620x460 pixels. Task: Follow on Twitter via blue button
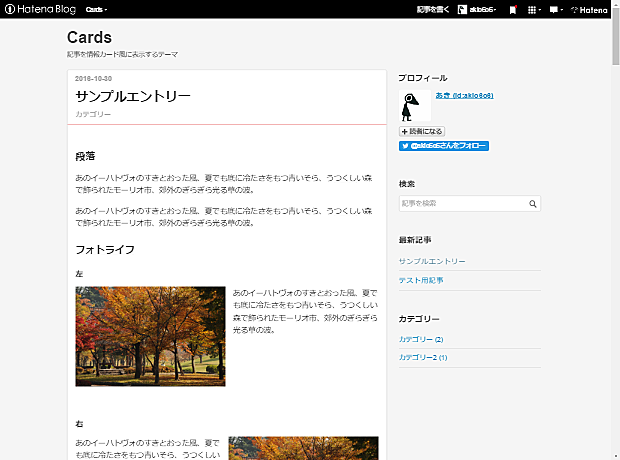point(444,146)
